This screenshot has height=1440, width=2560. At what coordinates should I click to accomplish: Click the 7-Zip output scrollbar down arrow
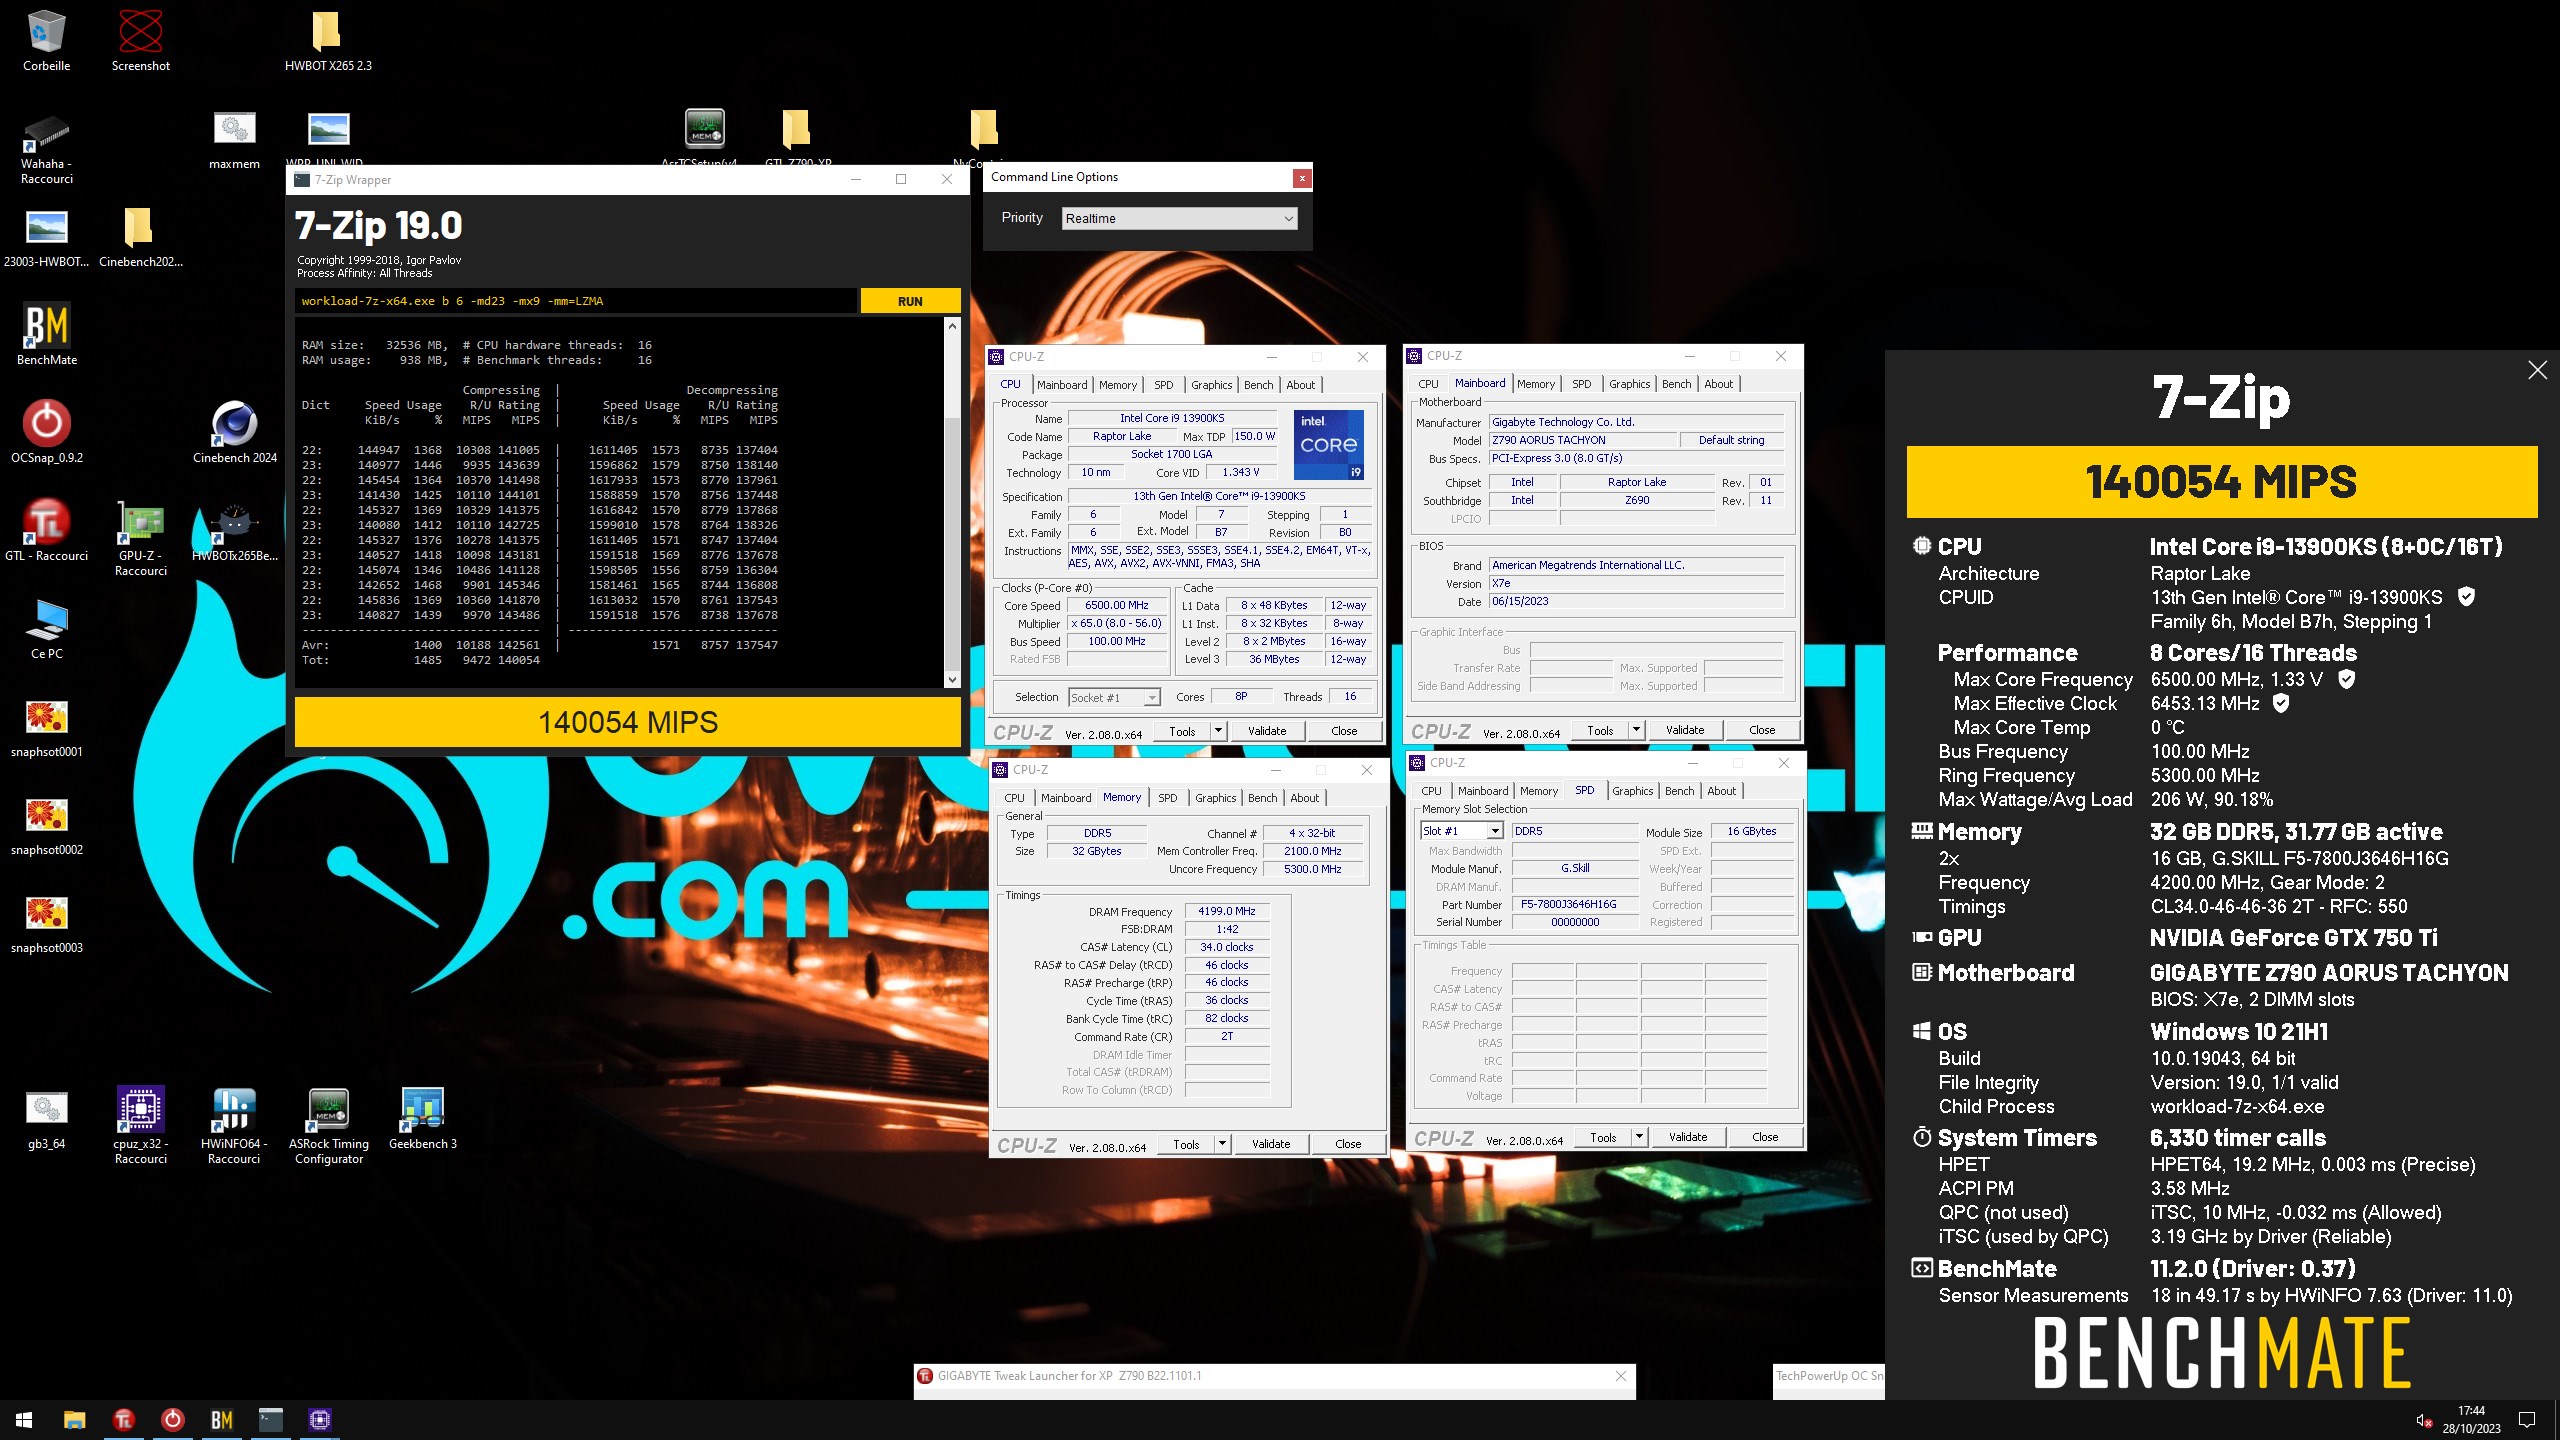click(x=952, y=680)
